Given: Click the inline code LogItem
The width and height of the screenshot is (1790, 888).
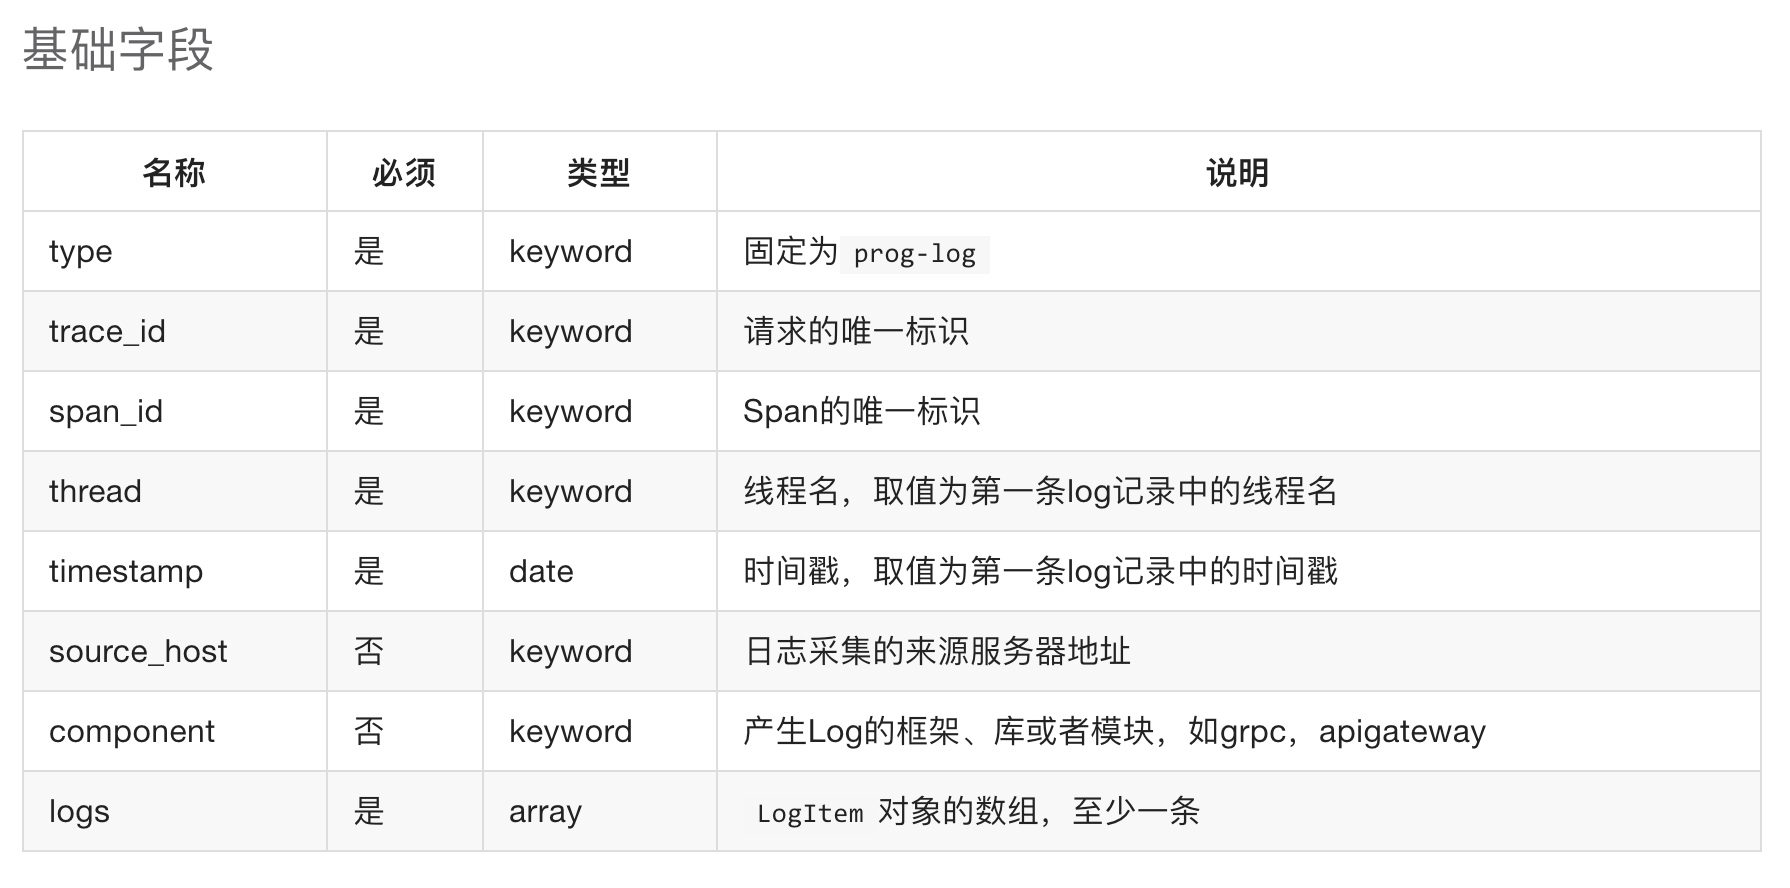Looking at the screenshot, I should (810, 813).
